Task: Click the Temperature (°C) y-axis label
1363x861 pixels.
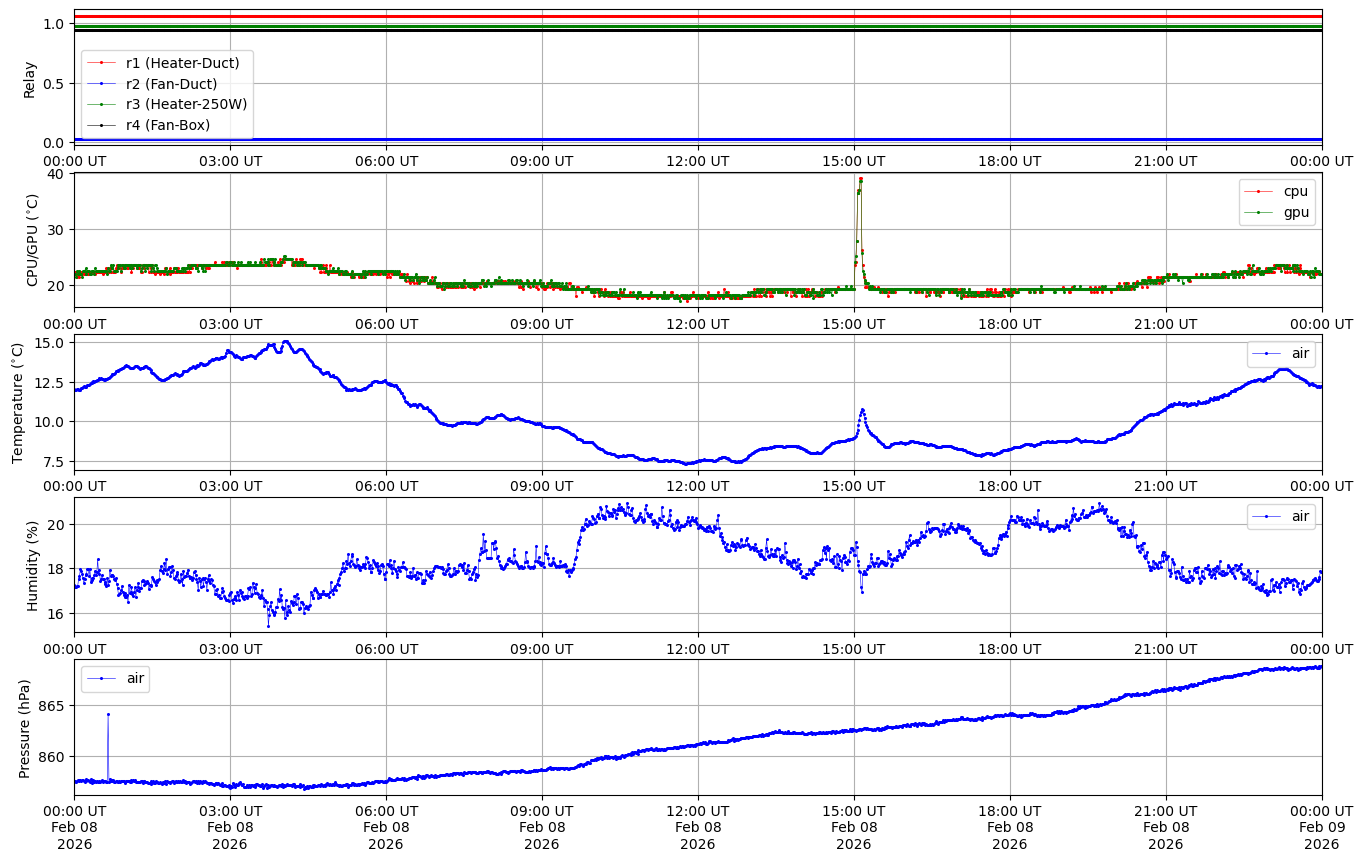Action: pyautogui.click(x=17, y=402)
